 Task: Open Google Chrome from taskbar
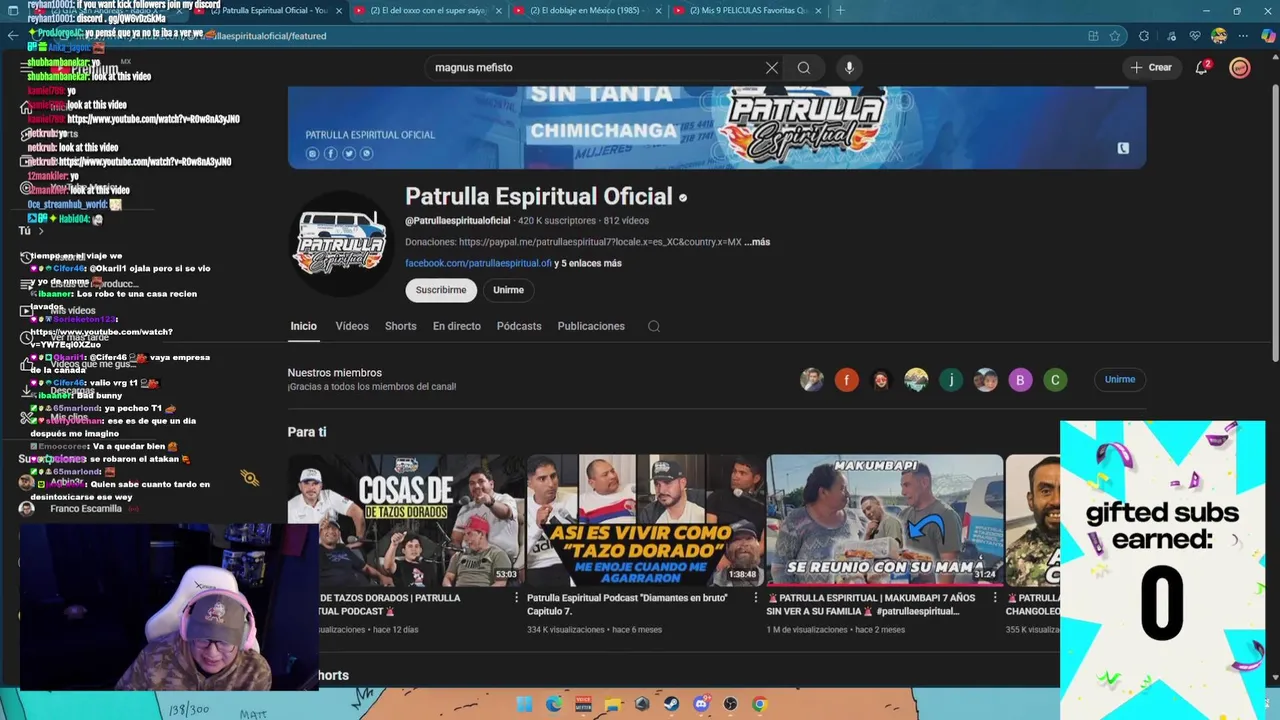760,704
